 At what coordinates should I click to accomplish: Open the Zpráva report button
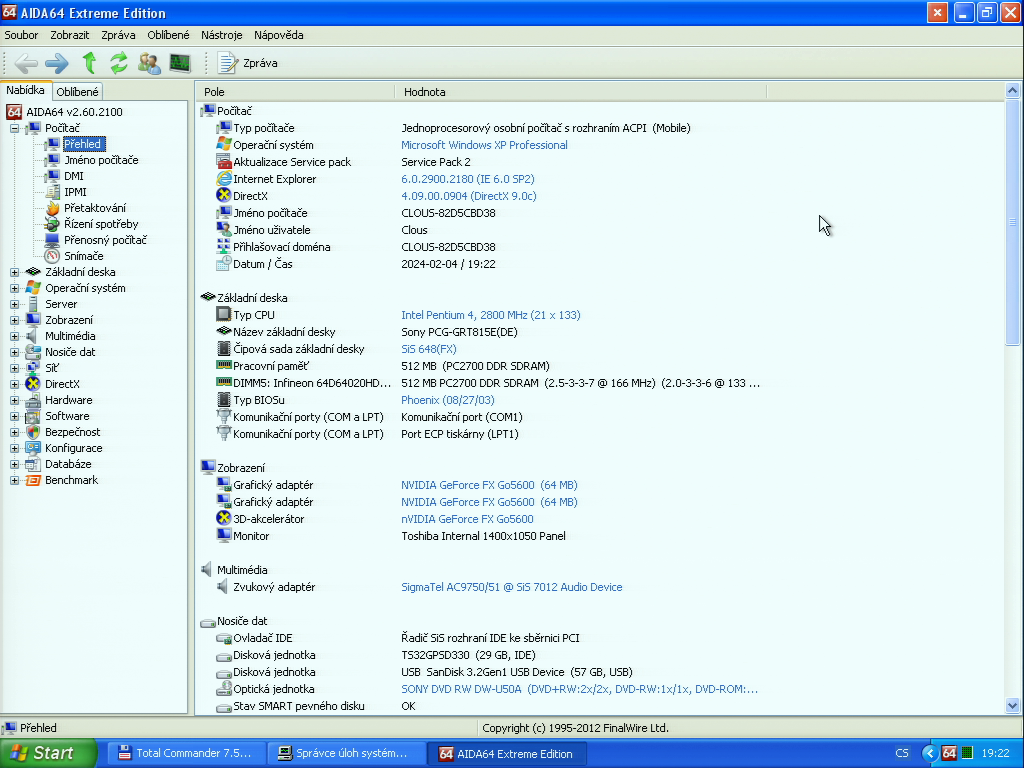click(x=248, y=63)
